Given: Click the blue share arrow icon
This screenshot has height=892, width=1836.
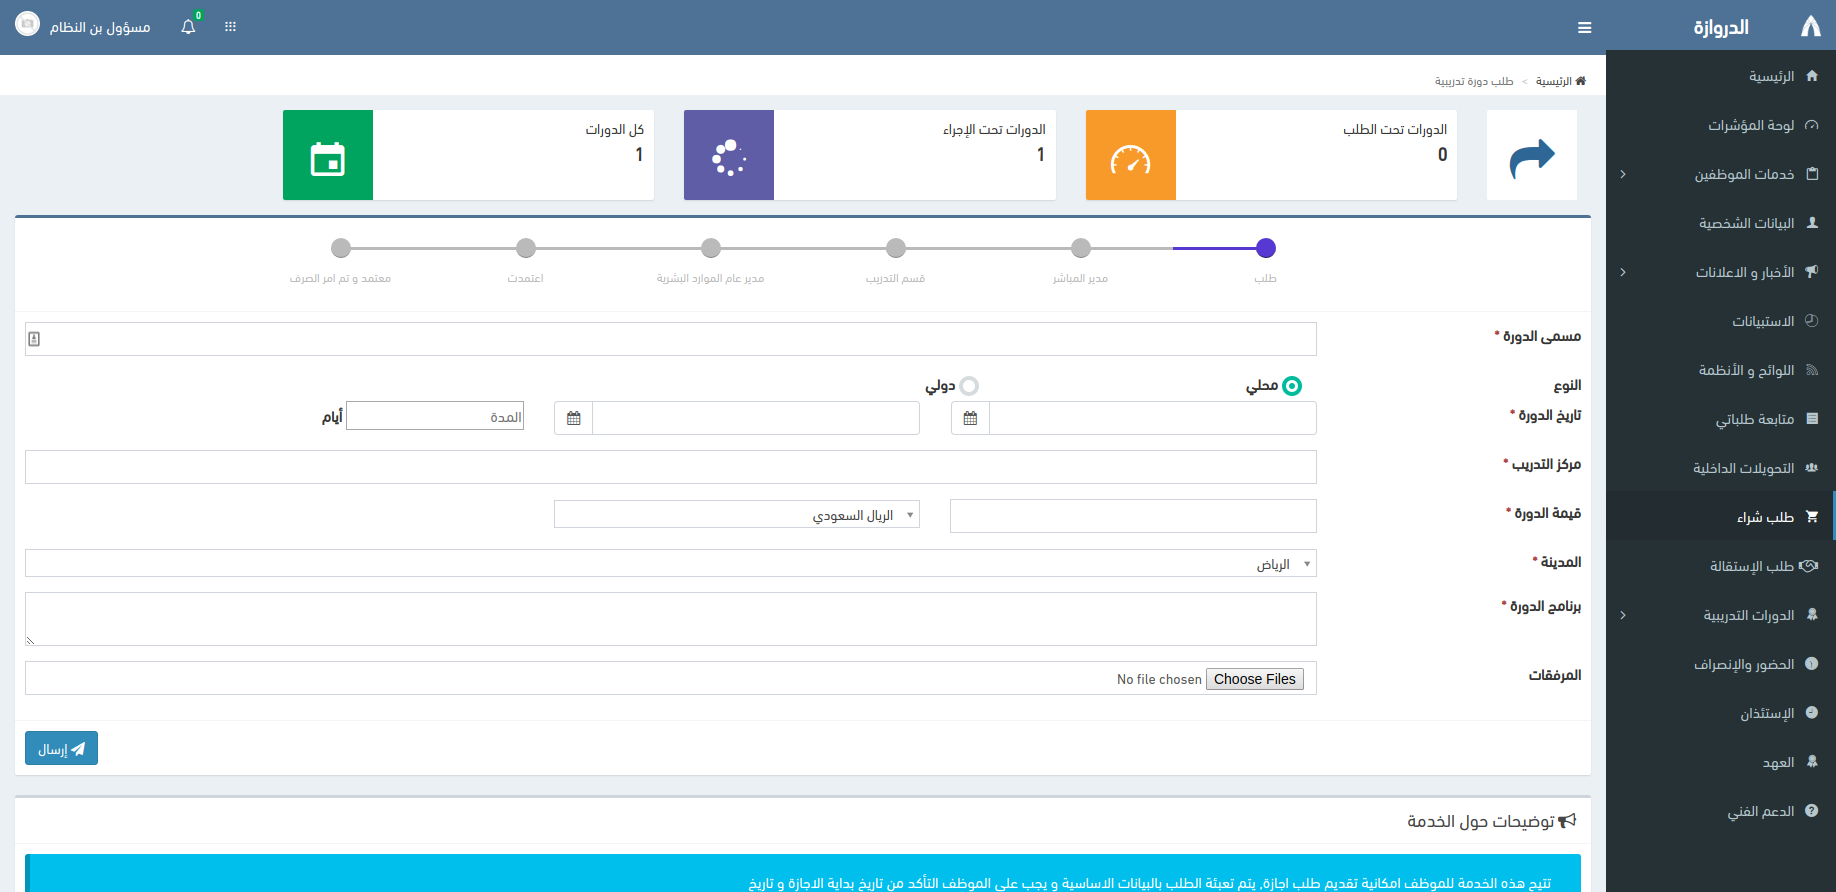Looking at the screenshot, I should 1531,156.
